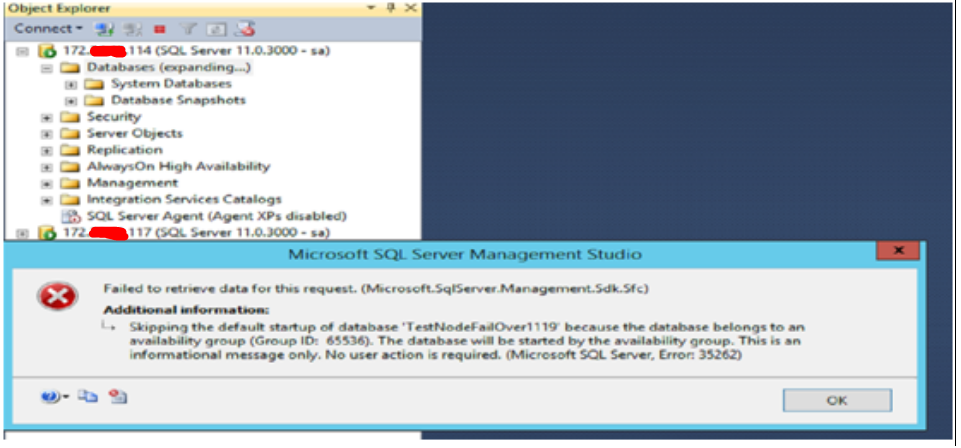Click the Management folder icon
The image size is (961, 448).
point(70,184)
